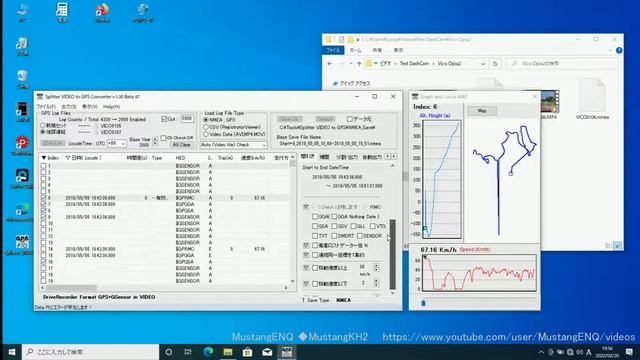Viewport: 640px width, 360px height.
Task: Toggle the OS Check Off checkbox
Action: pyautogui.click(x=164, y=138)
